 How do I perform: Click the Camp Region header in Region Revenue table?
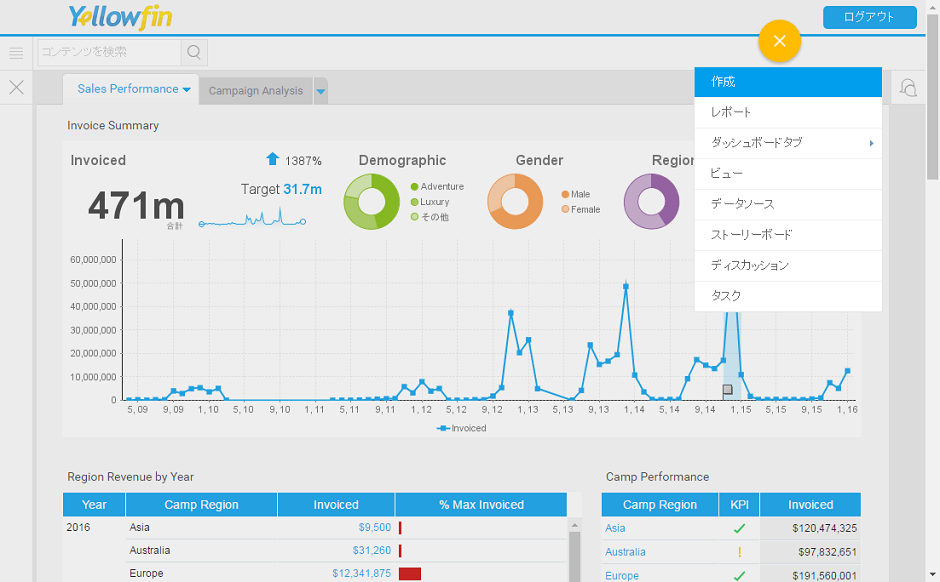201,505
